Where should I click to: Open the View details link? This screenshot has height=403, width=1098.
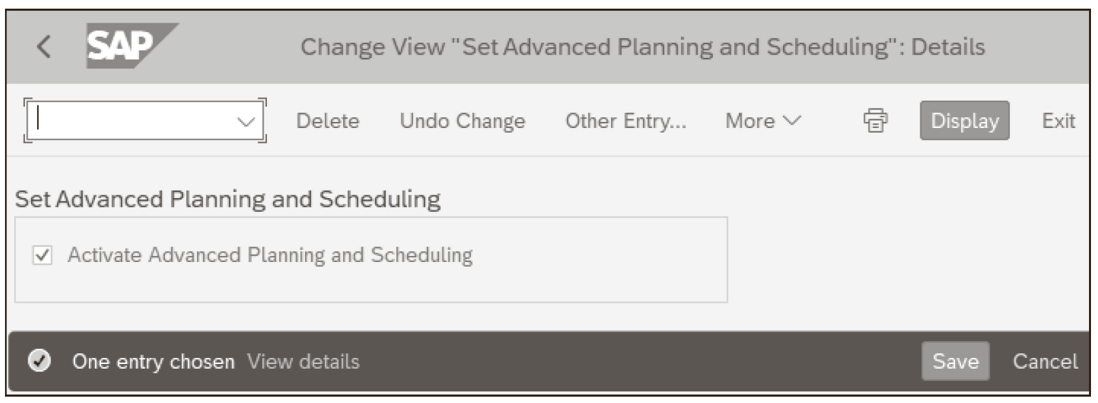pyautogui.click(x=303, y=362)
